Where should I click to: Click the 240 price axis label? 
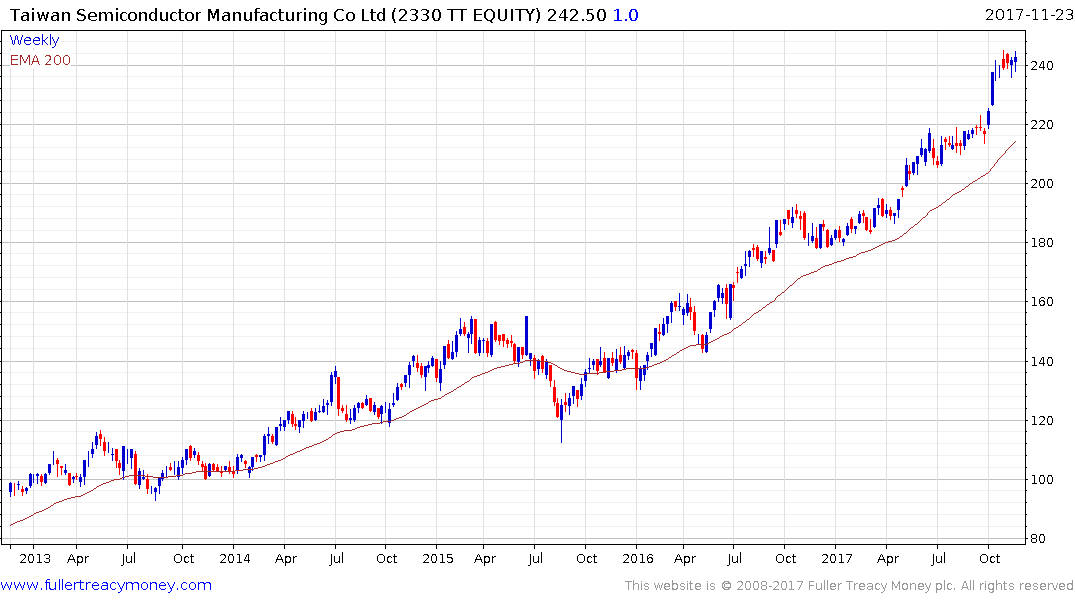[x=1041, y=66]
